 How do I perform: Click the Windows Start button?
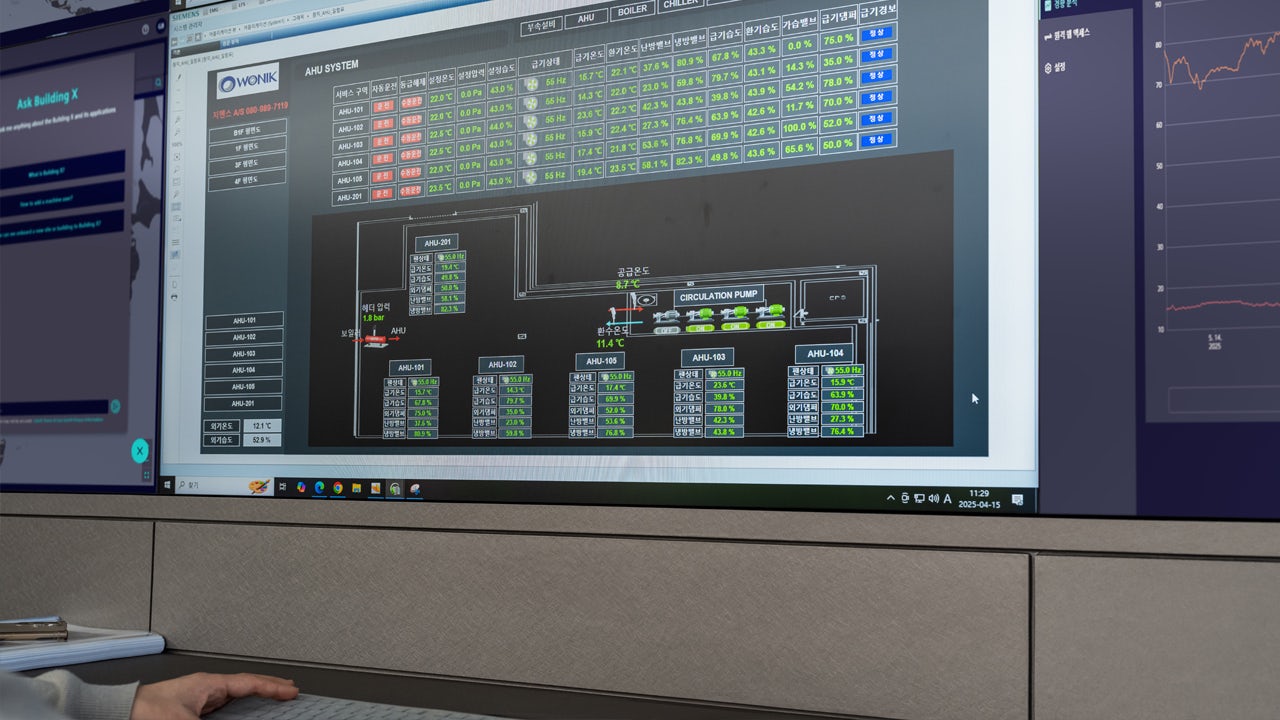[167, 483]
